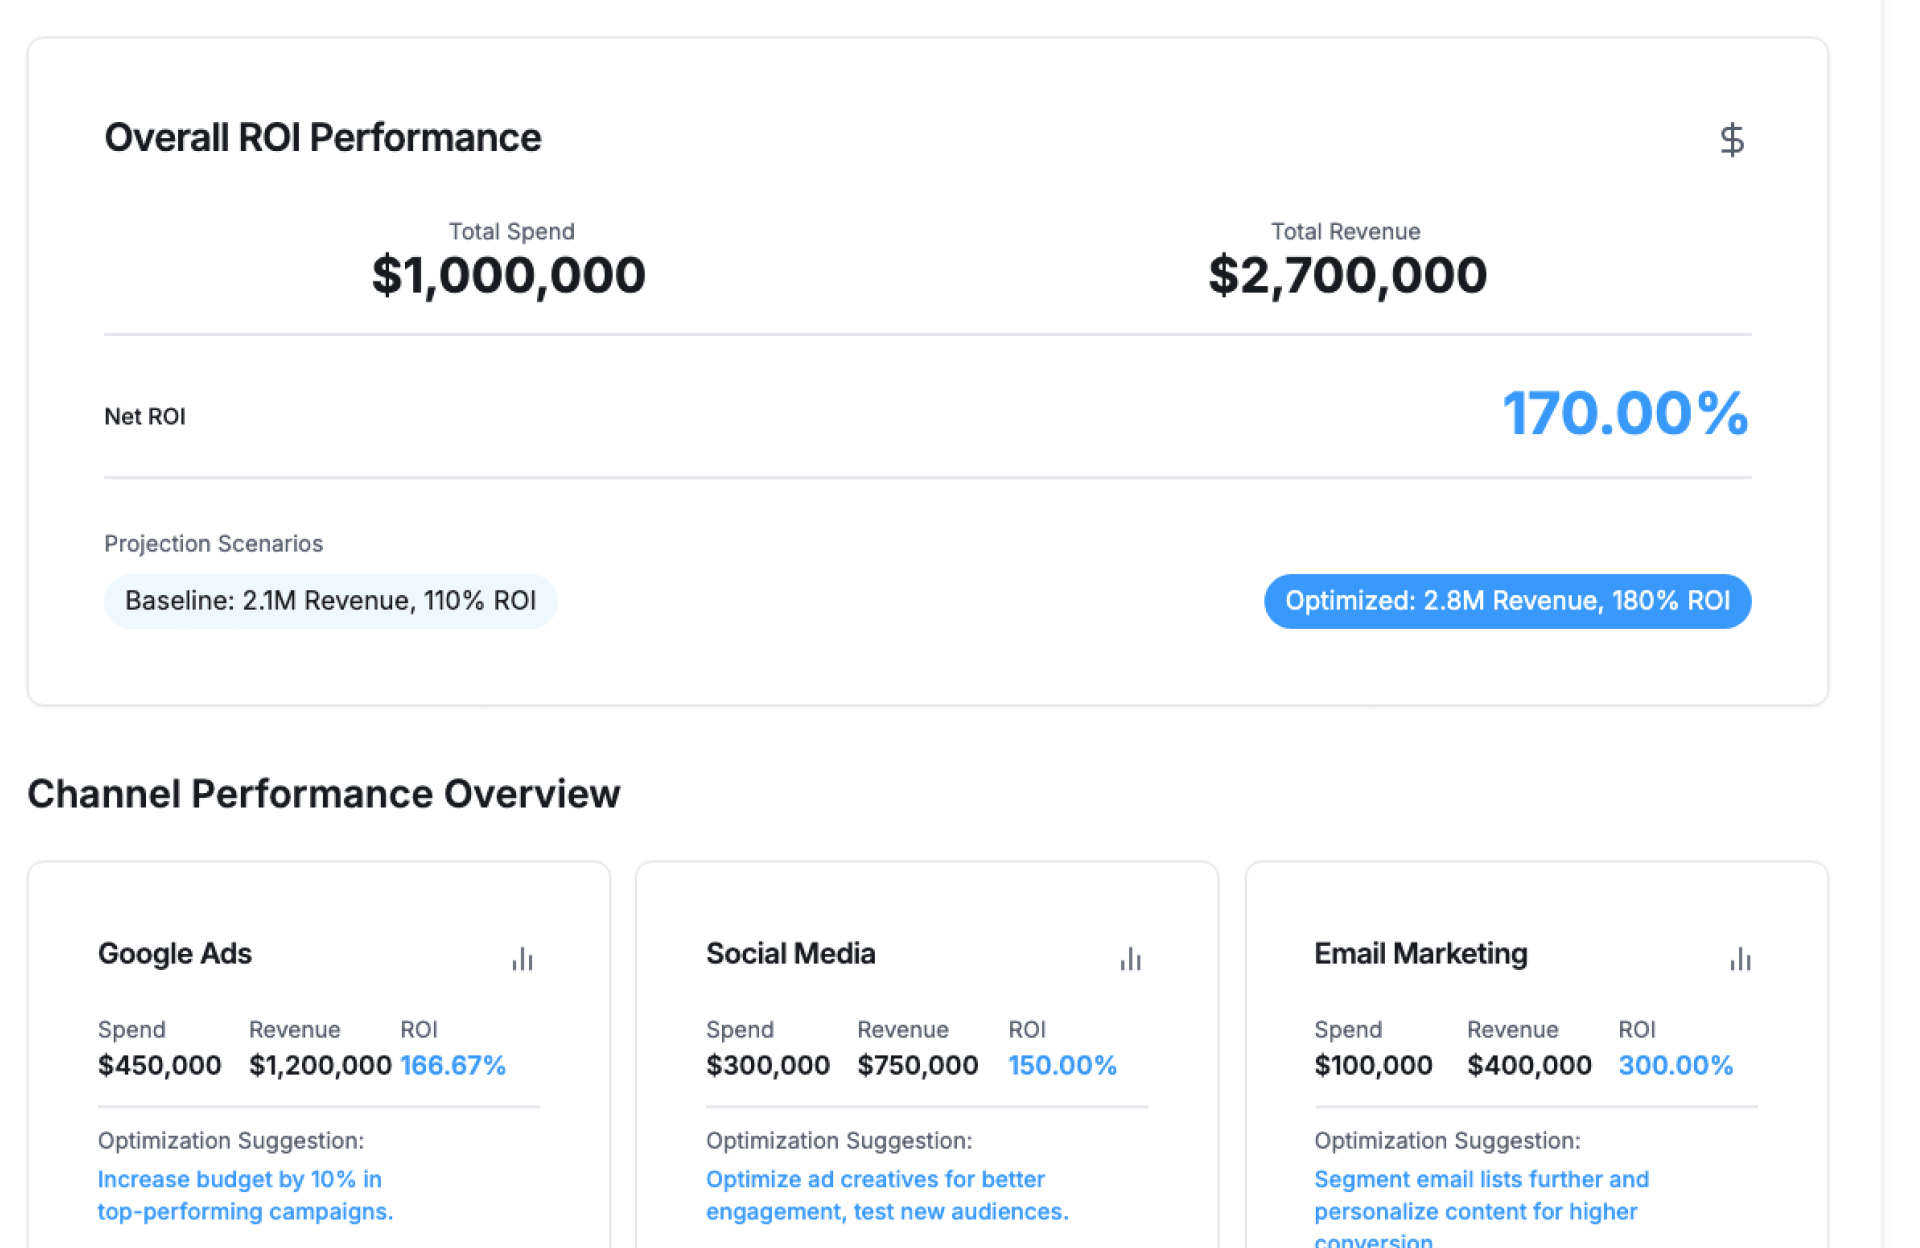Click the Social Media bar chart icon

(x=1130, y=959)
